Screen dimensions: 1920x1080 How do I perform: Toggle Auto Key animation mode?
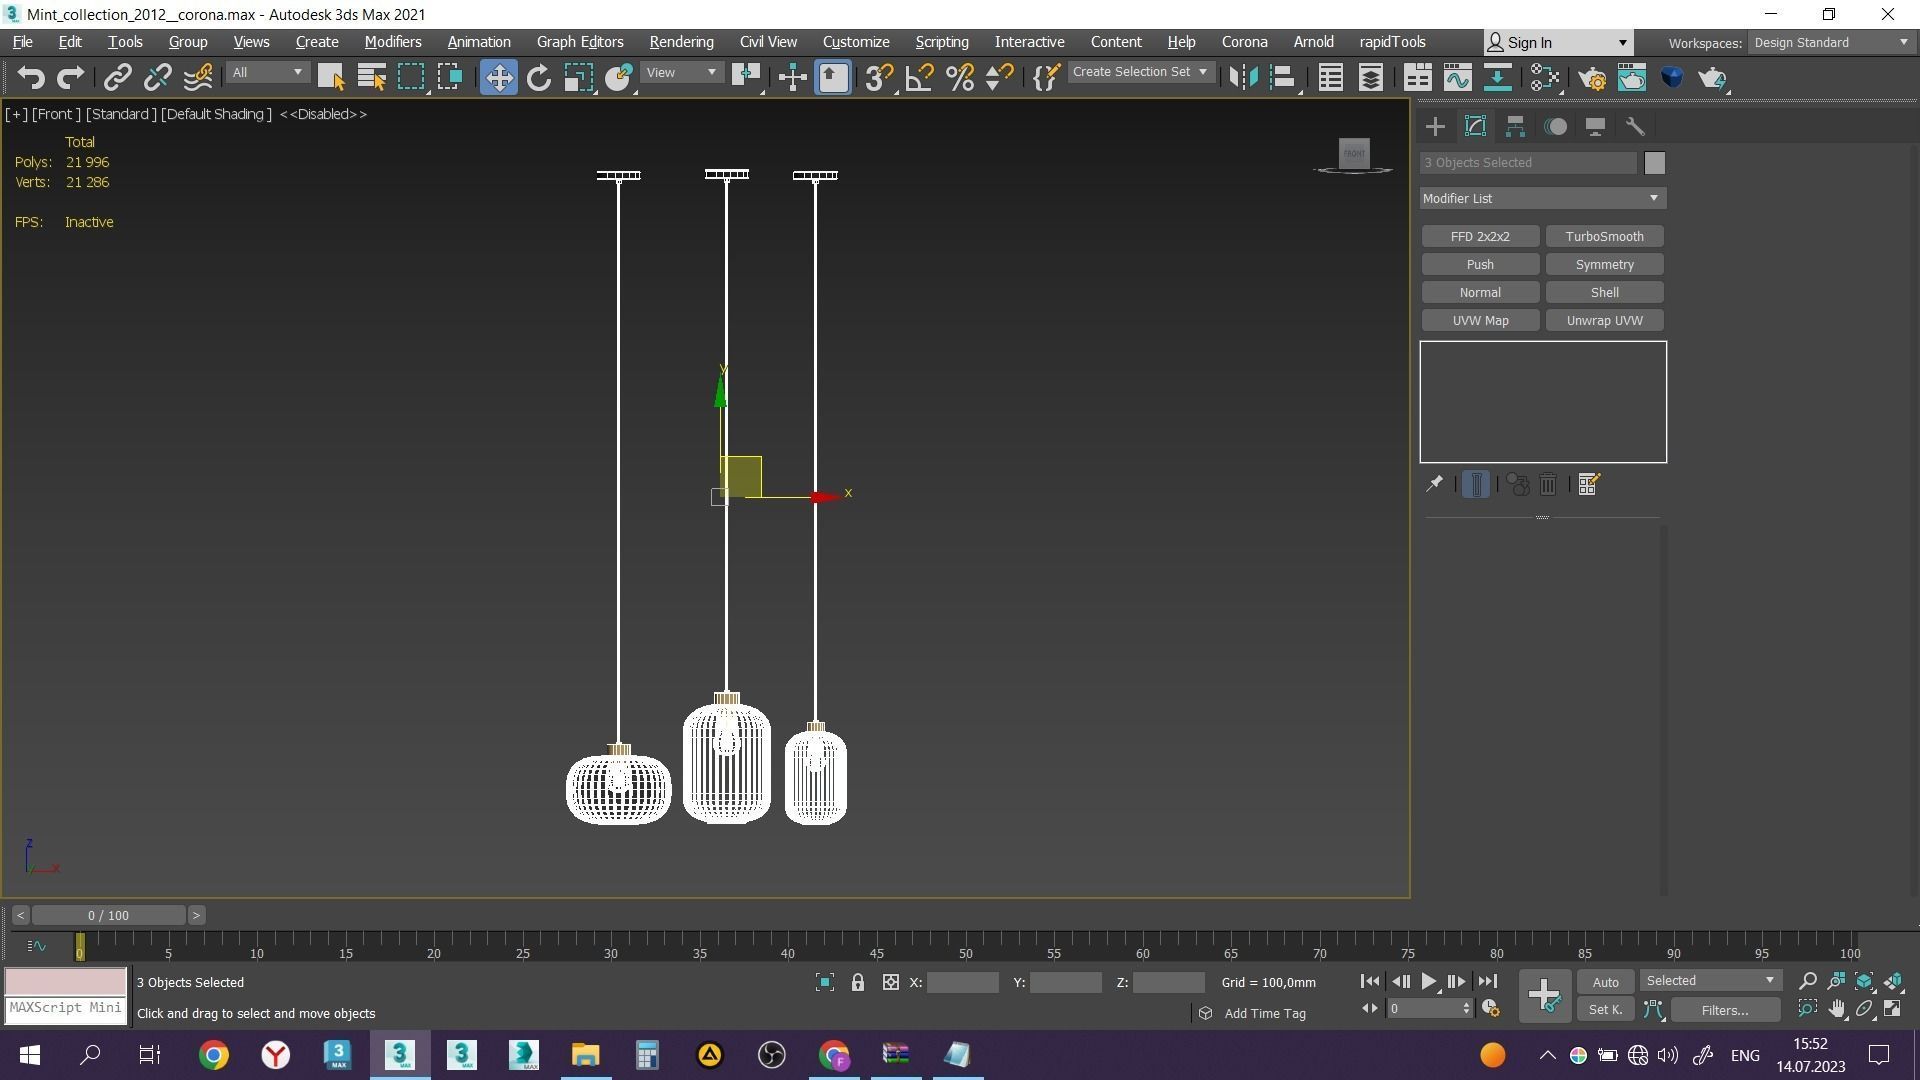(x=1605, y=983)
